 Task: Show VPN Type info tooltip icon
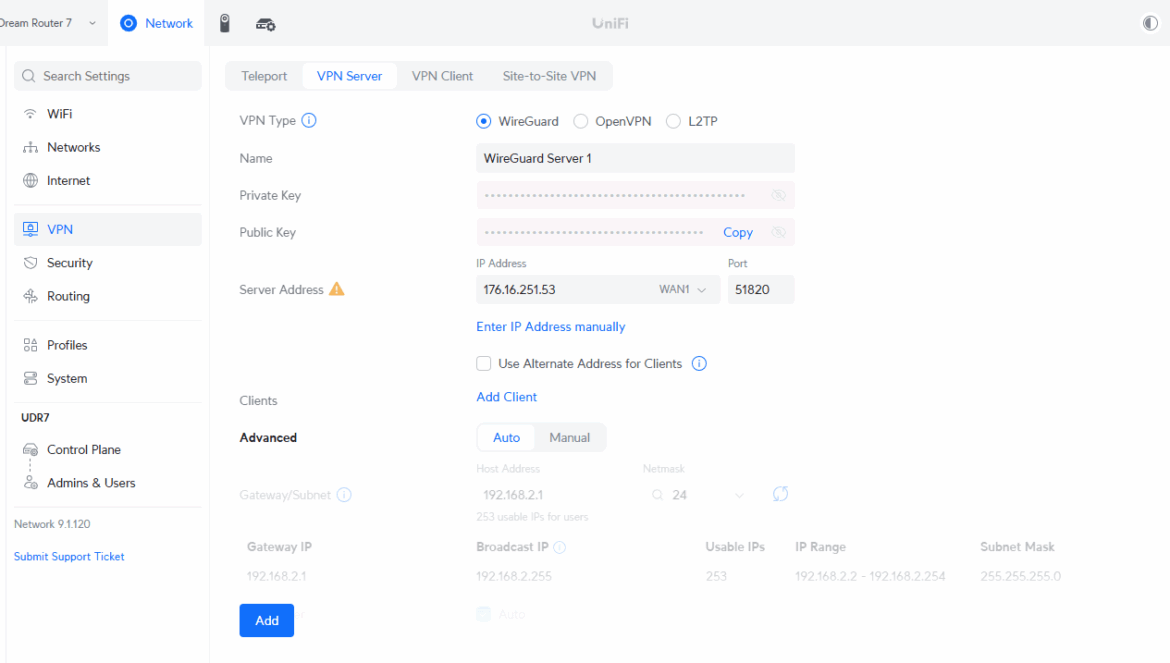309,120
